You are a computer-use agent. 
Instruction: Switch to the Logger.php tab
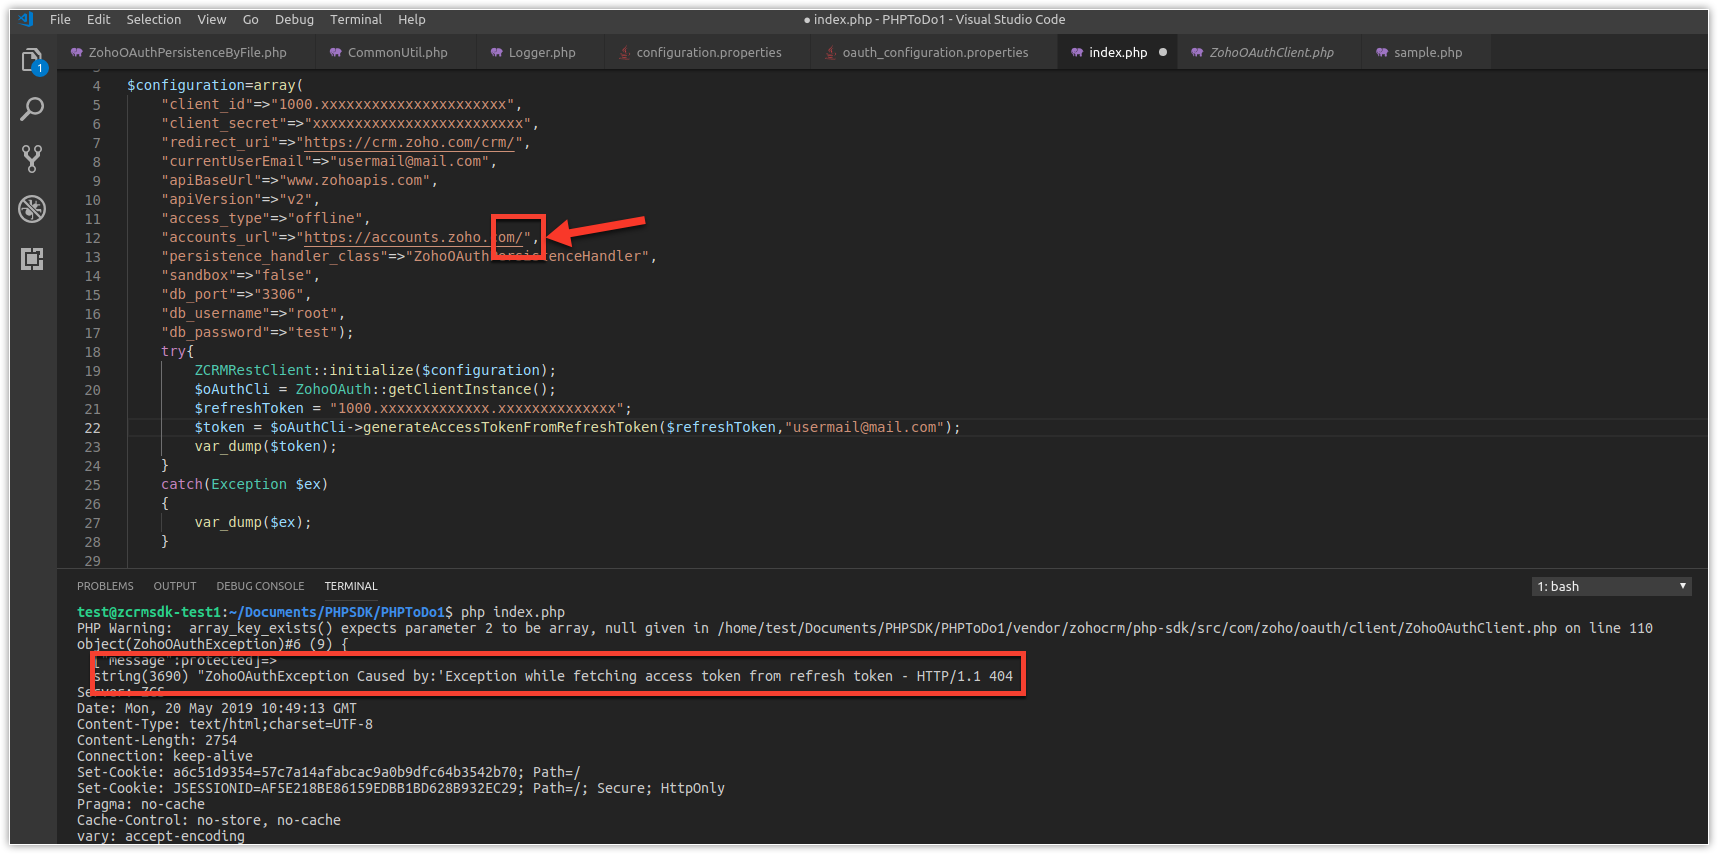click(541, 52)
